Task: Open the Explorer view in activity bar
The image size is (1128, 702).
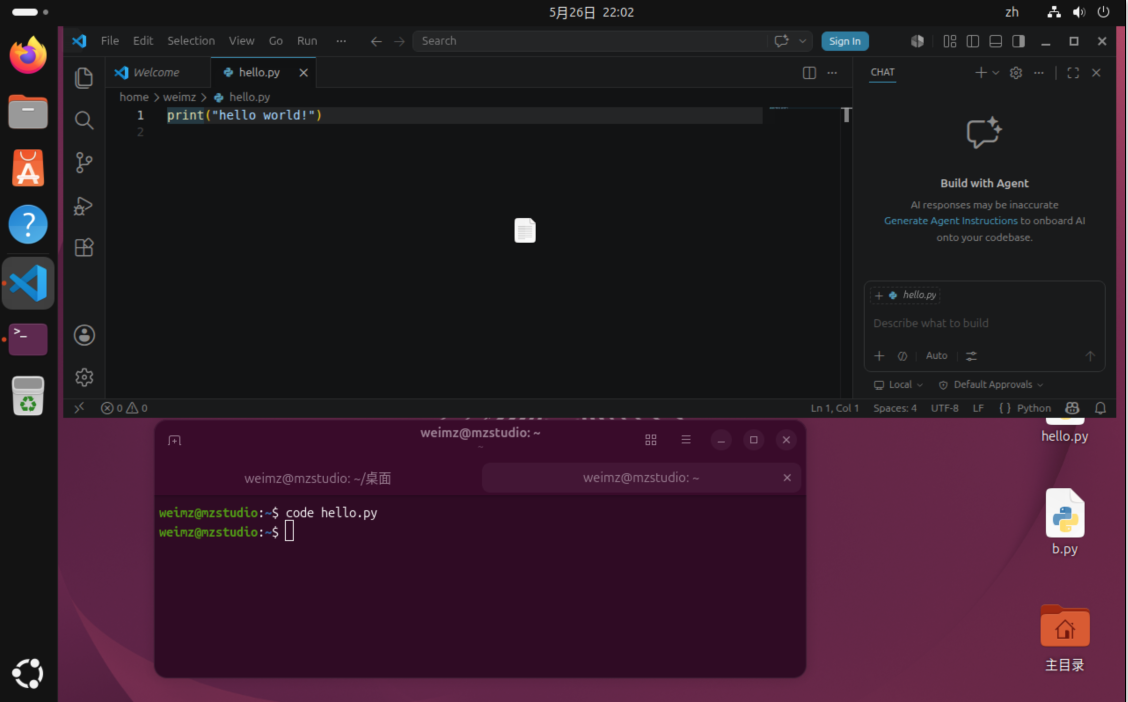Action: 84,78
